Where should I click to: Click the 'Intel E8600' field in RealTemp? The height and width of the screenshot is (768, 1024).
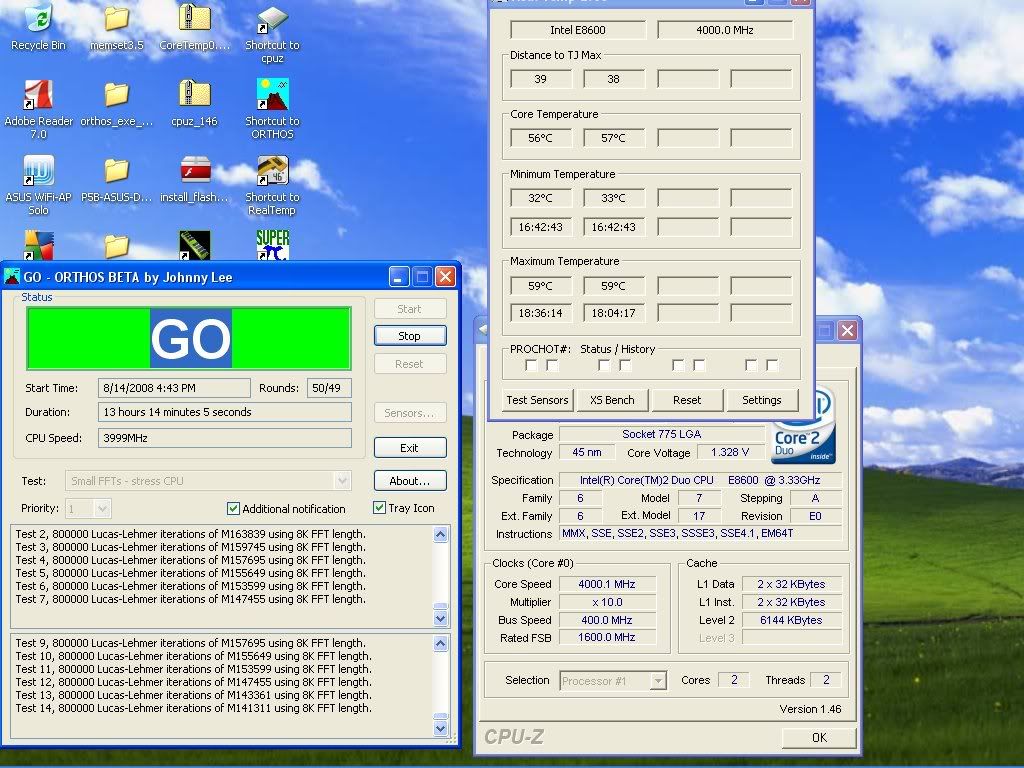(578, 30)
